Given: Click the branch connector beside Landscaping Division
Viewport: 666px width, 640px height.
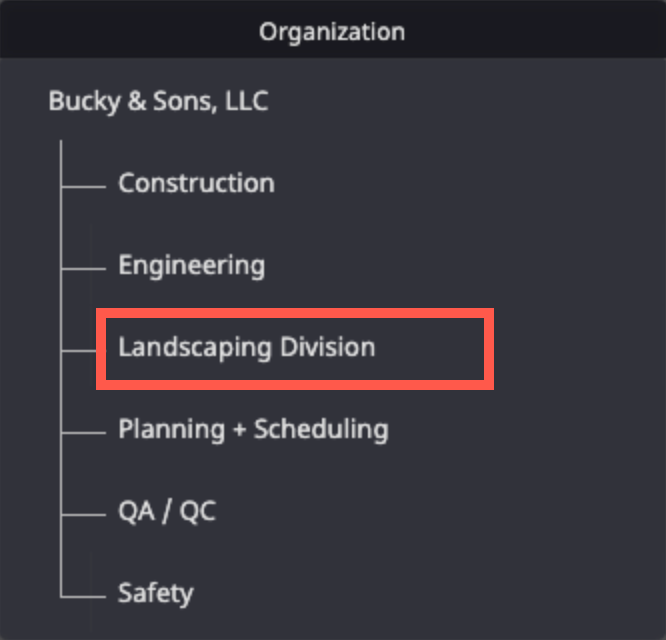Looking at the screenshot, I should point(79,350).
